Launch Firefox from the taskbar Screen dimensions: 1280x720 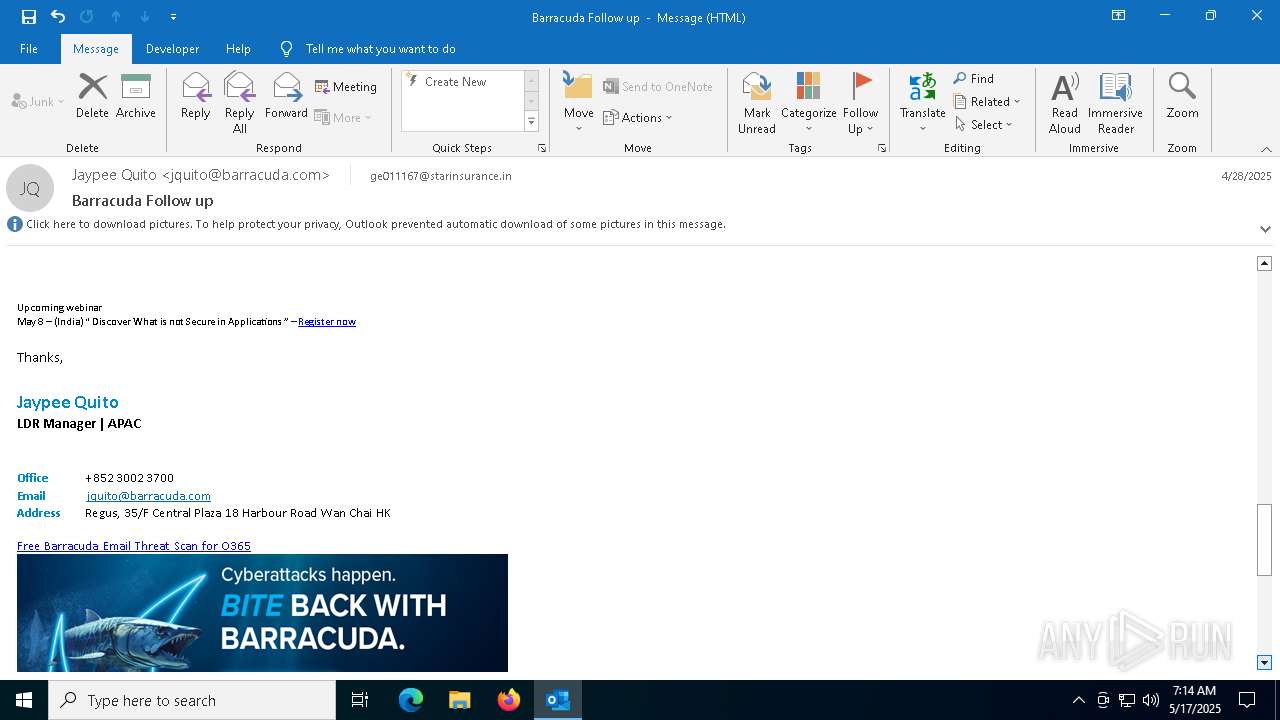(509, 700)
